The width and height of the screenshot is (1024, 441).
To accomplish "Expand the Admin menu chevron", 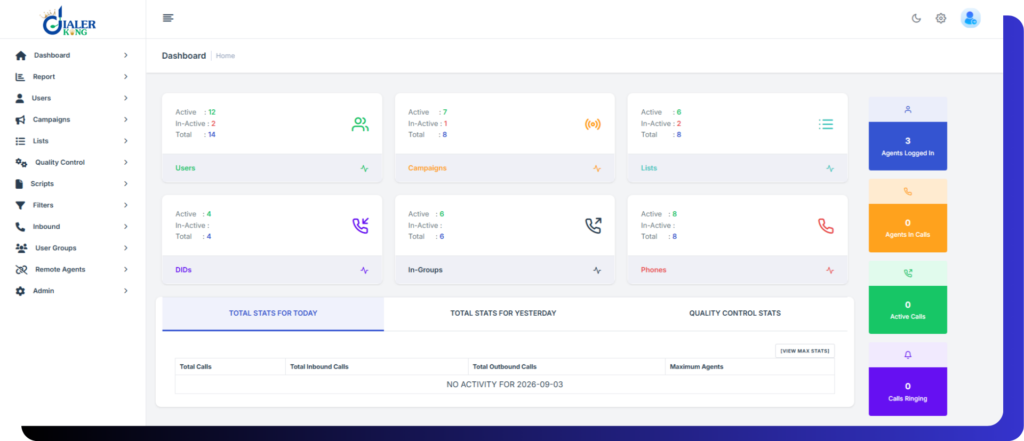I will point(125,291).
